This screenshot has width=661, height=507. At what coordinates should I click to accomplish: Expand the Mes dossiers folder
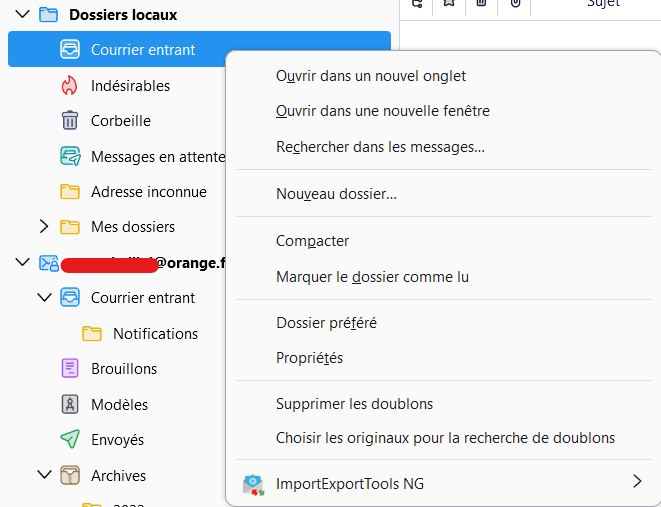(44, 227)
